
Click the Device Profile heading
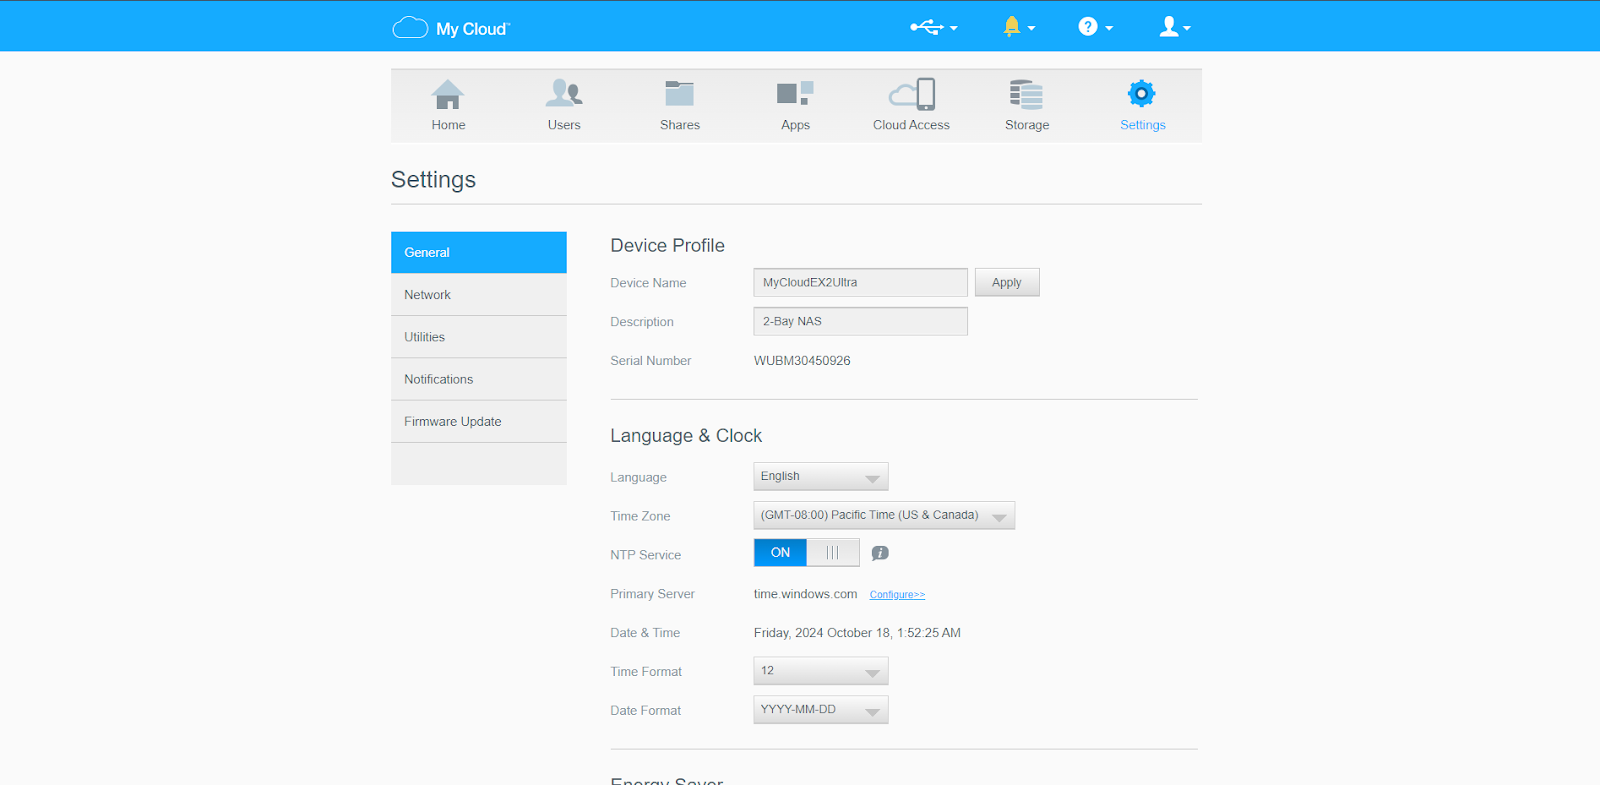667,246
